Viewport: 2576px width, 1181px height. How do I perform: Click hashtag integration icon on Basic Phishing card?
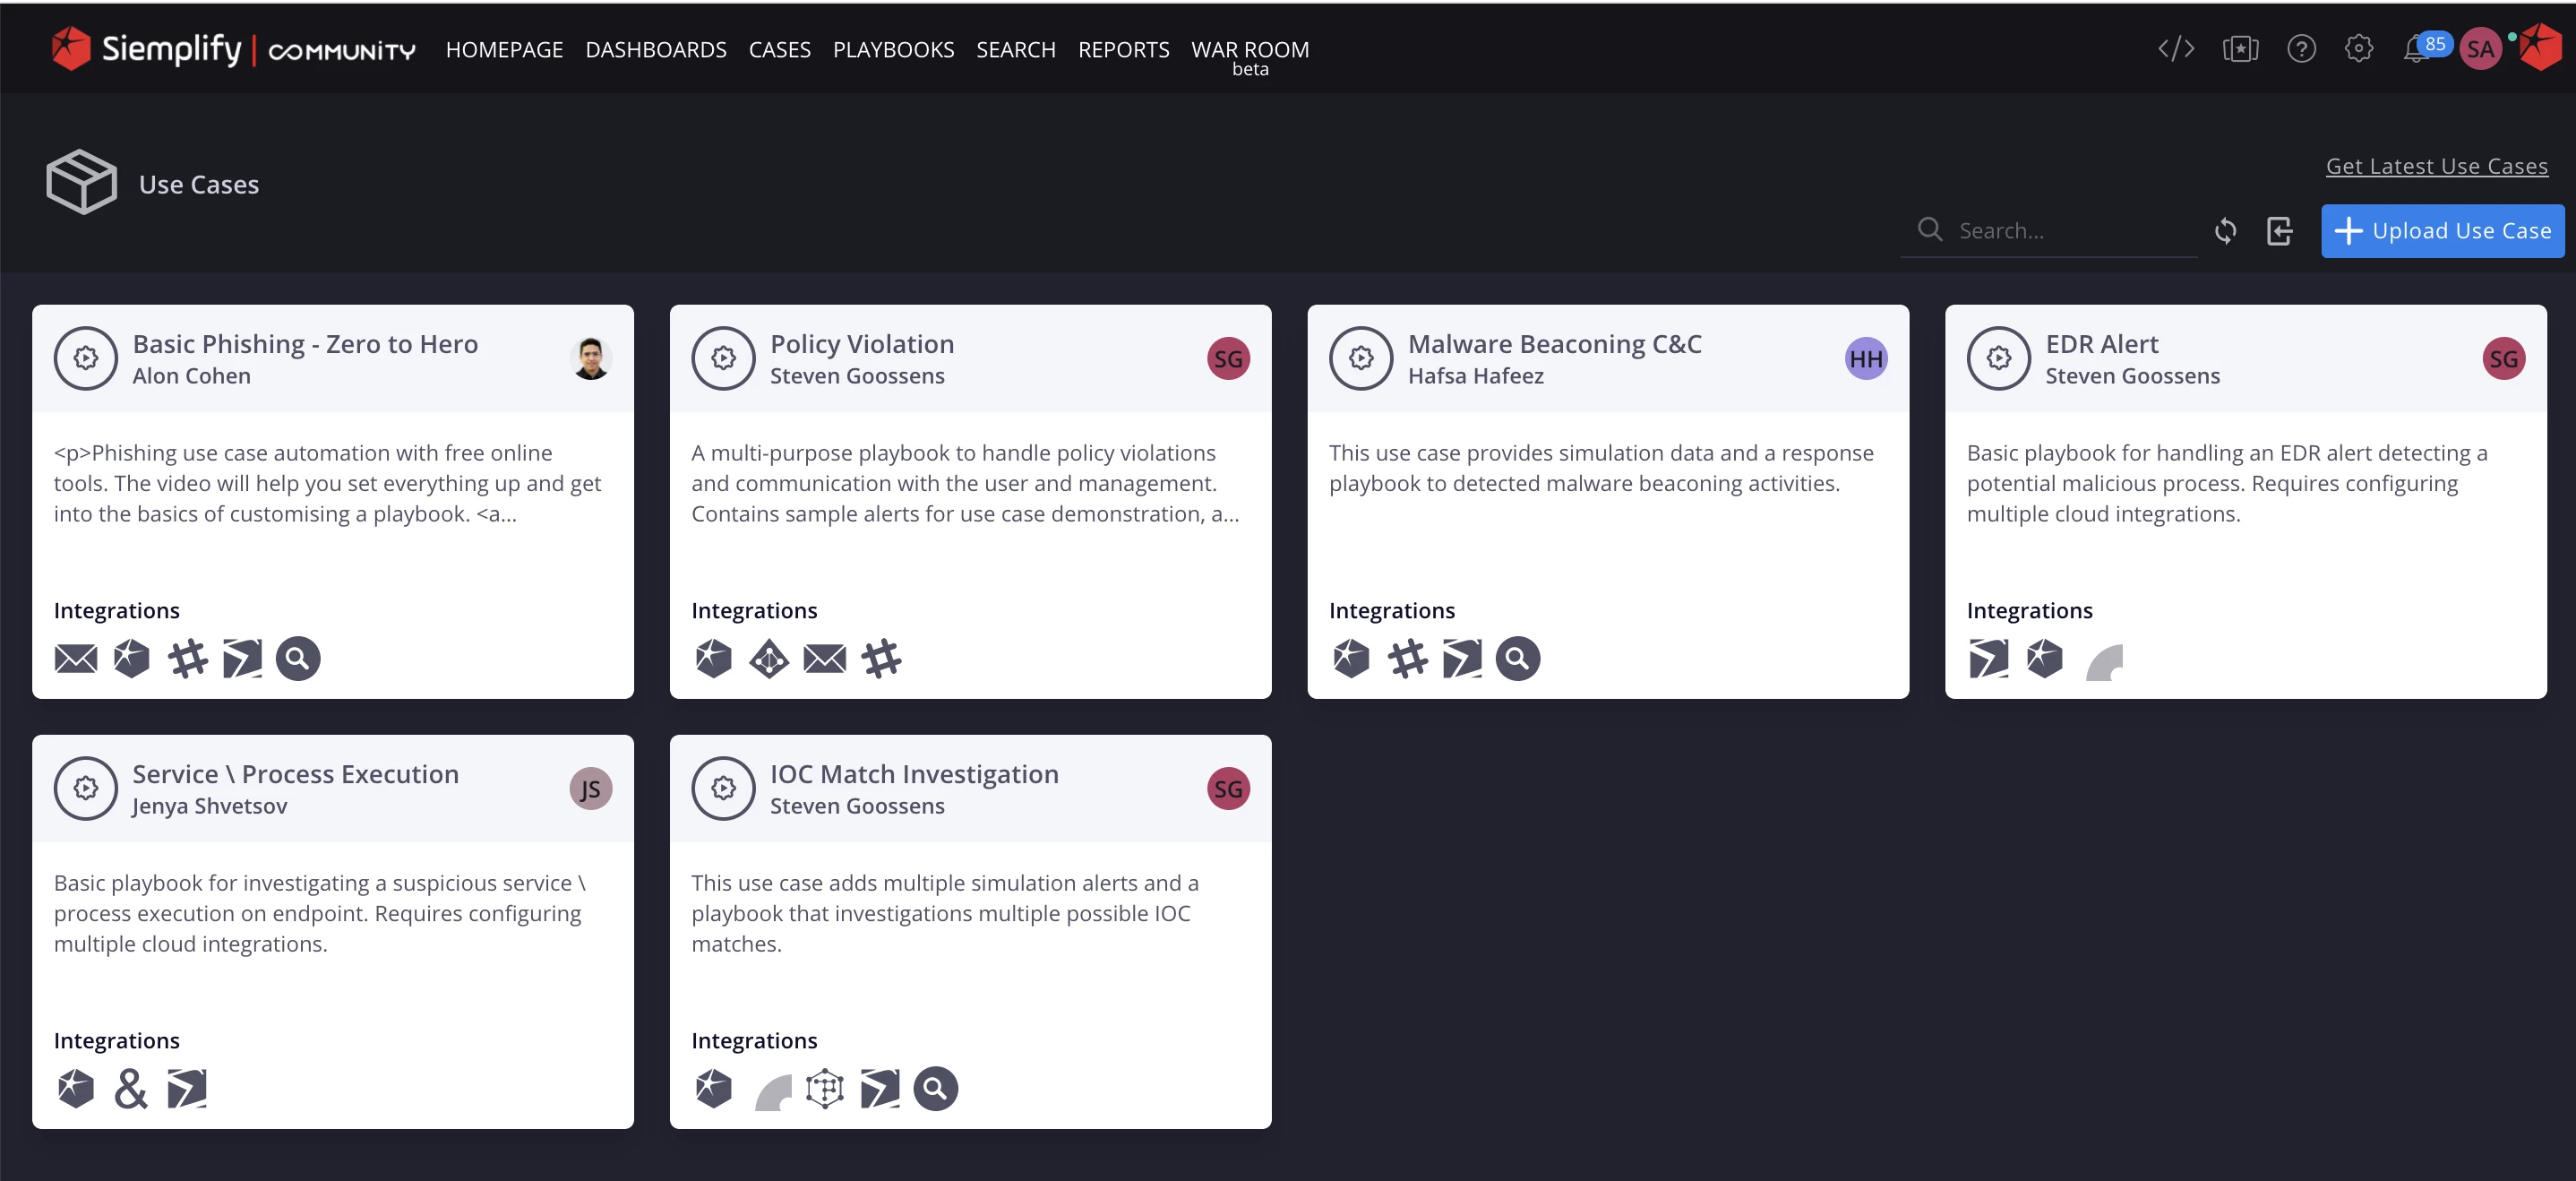pyautogui.click(x=187, y=659)
